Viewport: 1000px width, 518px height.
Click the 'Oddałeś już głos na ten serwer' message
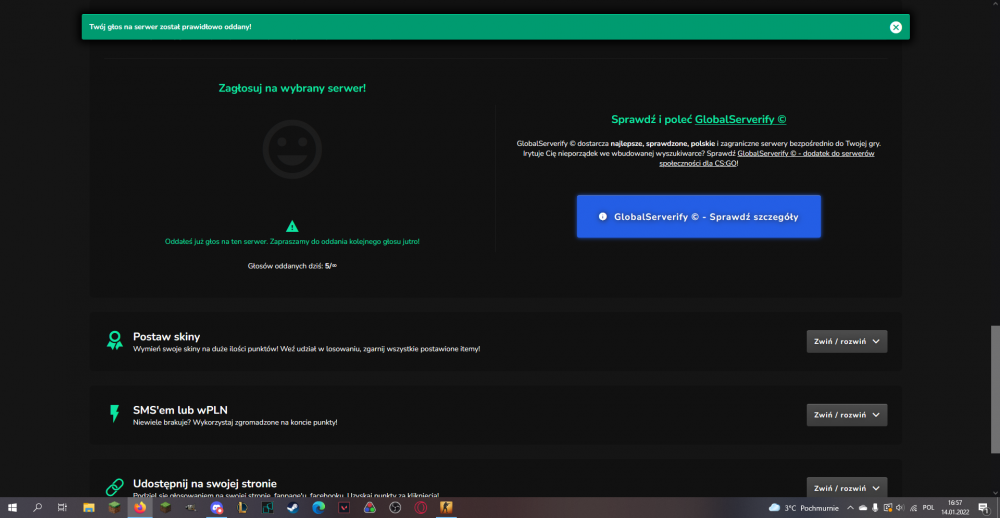292,242
